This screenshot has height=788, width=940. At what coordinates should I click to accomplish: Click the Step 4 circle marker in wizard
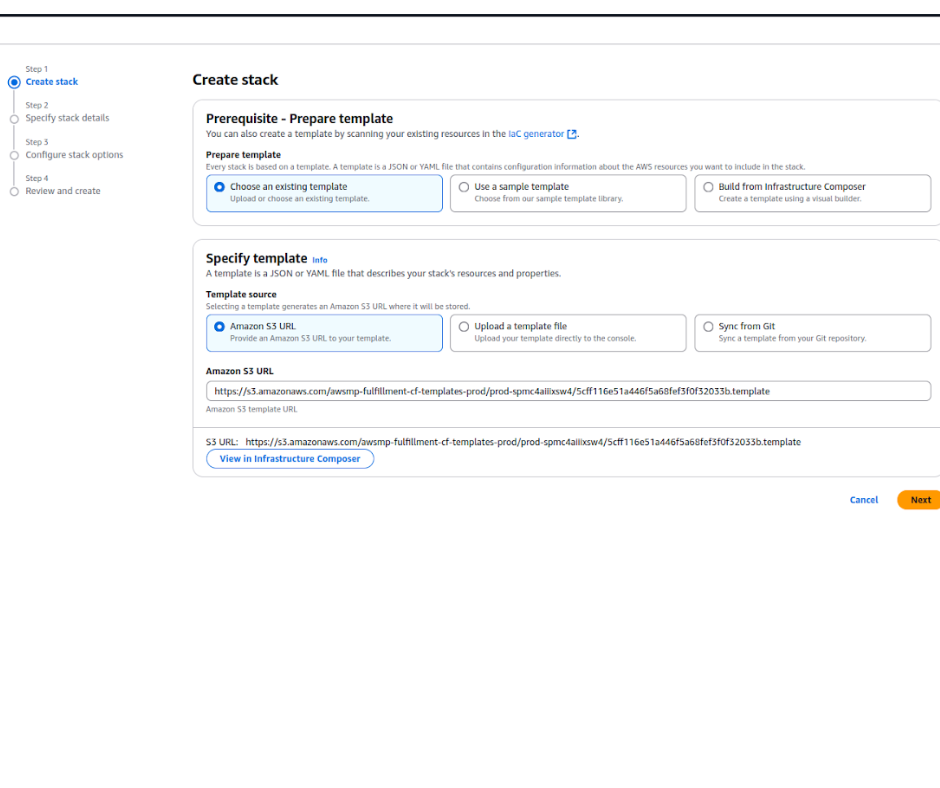coord(14,191)
